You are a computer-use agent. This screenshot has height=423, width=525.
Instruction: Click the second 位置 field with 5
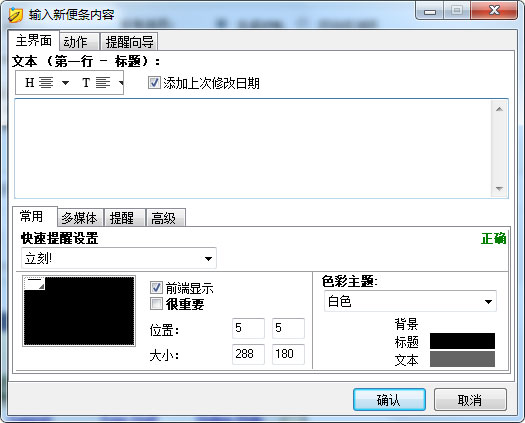click(288, 328)
